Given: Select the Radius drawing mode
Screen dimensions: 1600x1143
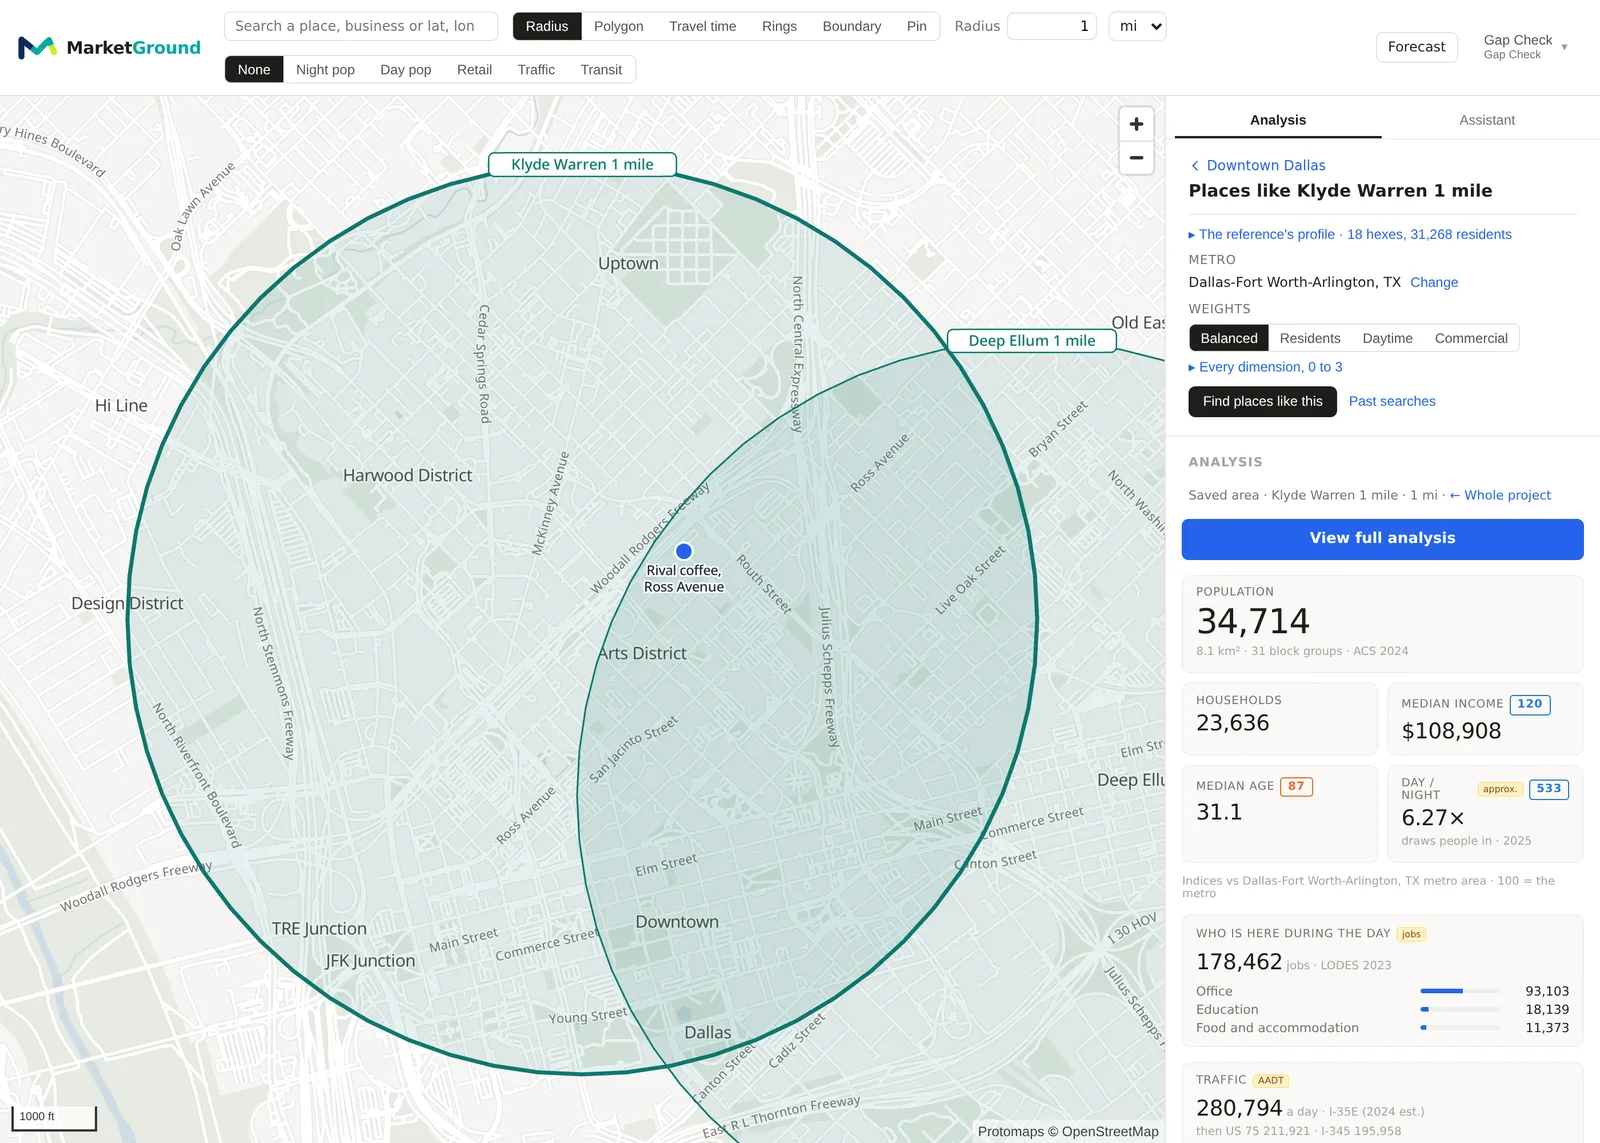Looking at the screenshot, I should click(x=547, y=26).
